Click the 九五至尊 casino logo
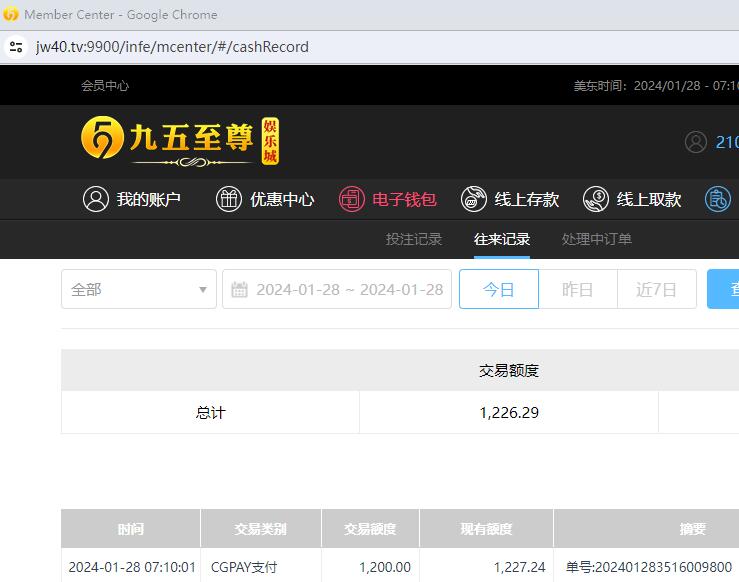 [x=180, y=141]
